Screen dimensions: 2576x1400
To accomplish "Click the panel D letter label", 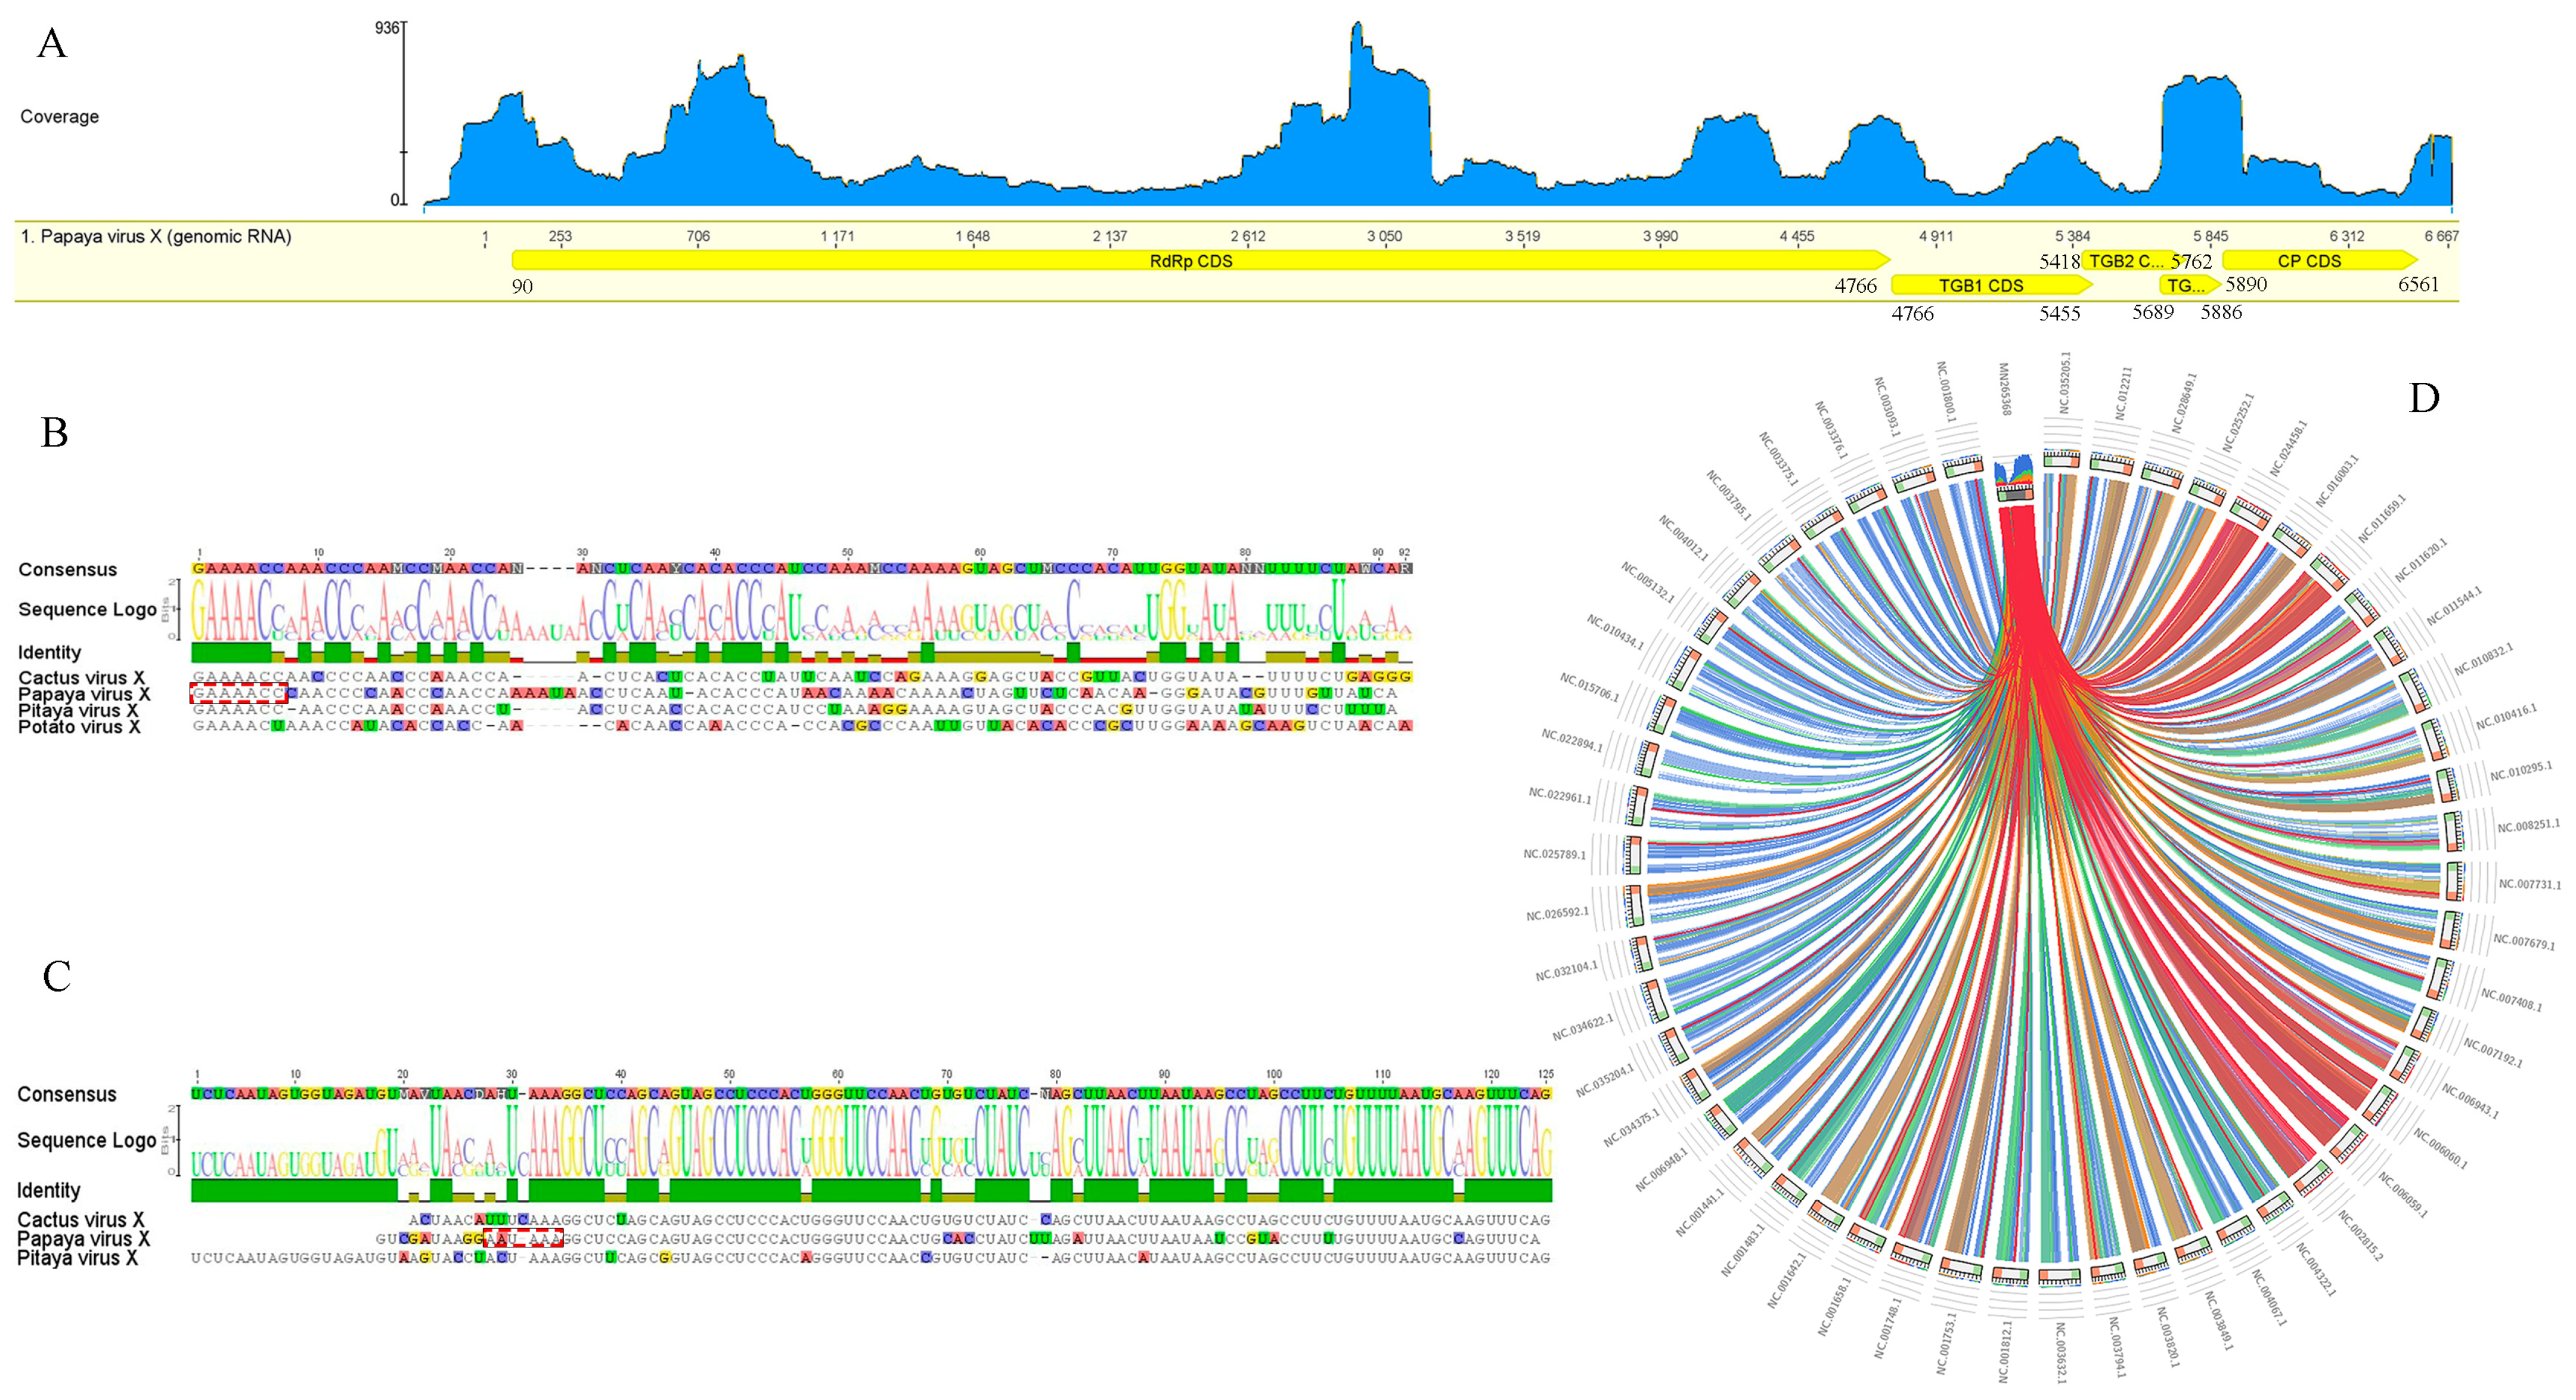I will coord(2423,398).
